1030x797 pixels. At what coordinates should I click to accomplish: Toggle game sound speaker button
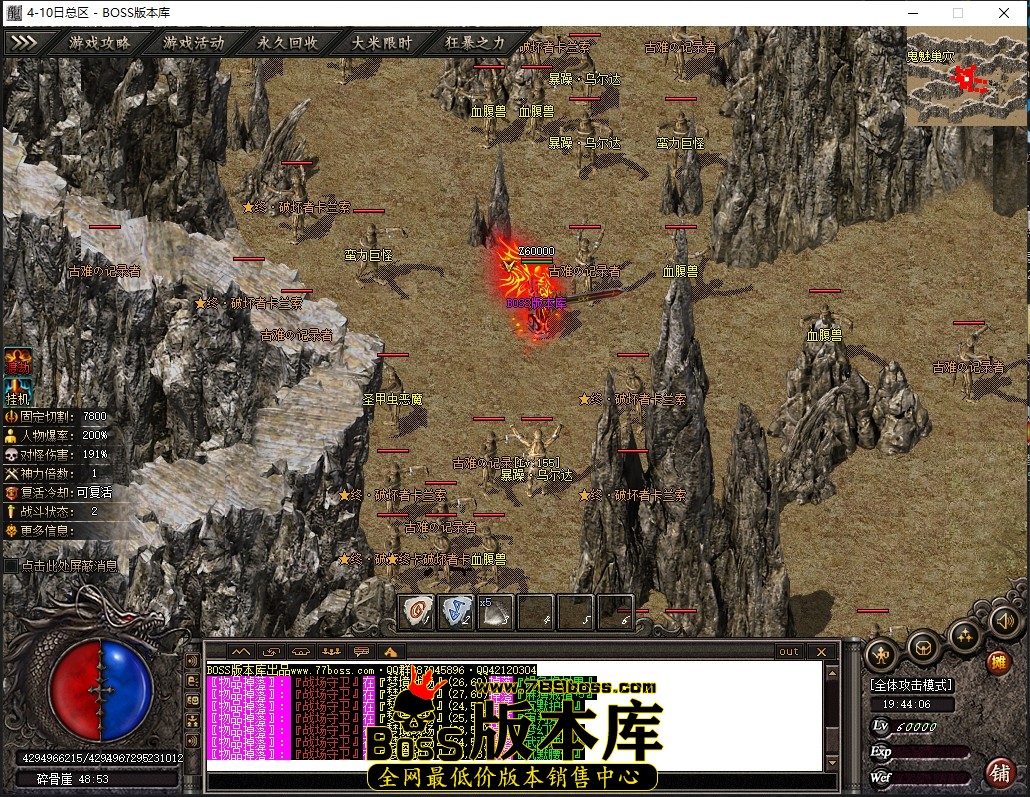coord(1005,620)
